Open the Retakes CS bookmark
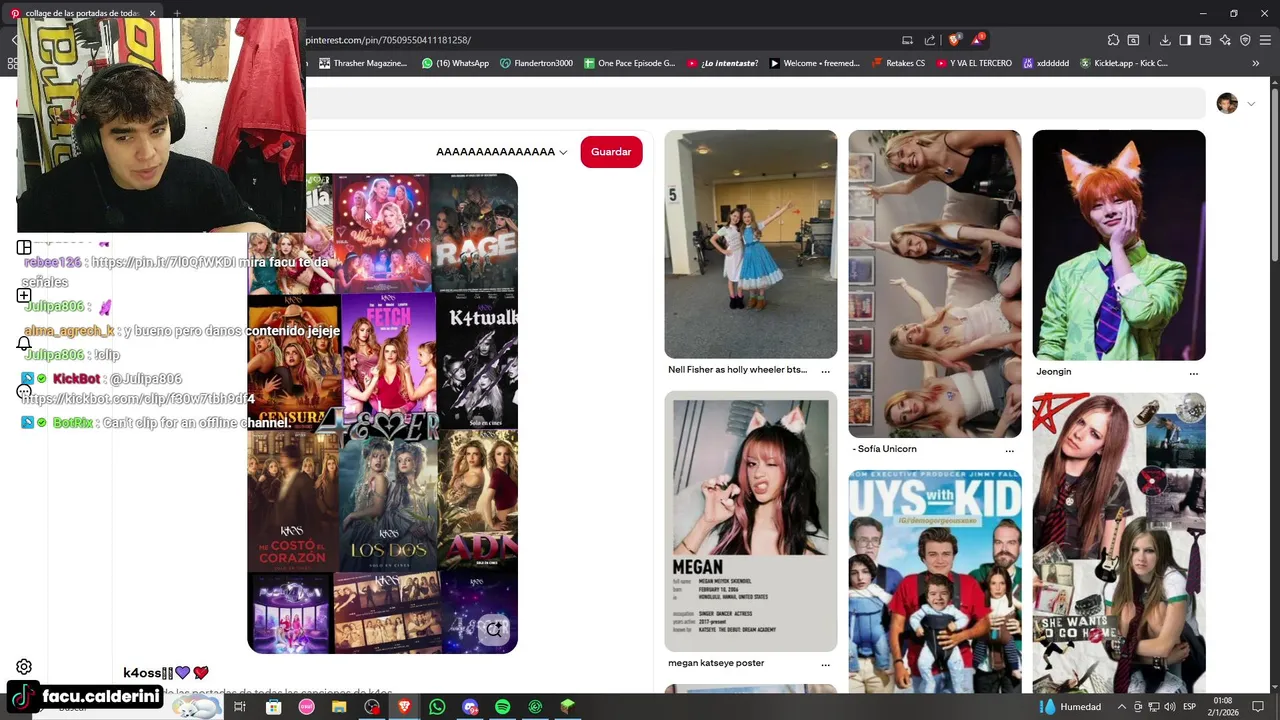Viewport: 1280px width, 720px height. tap(898, 63)
